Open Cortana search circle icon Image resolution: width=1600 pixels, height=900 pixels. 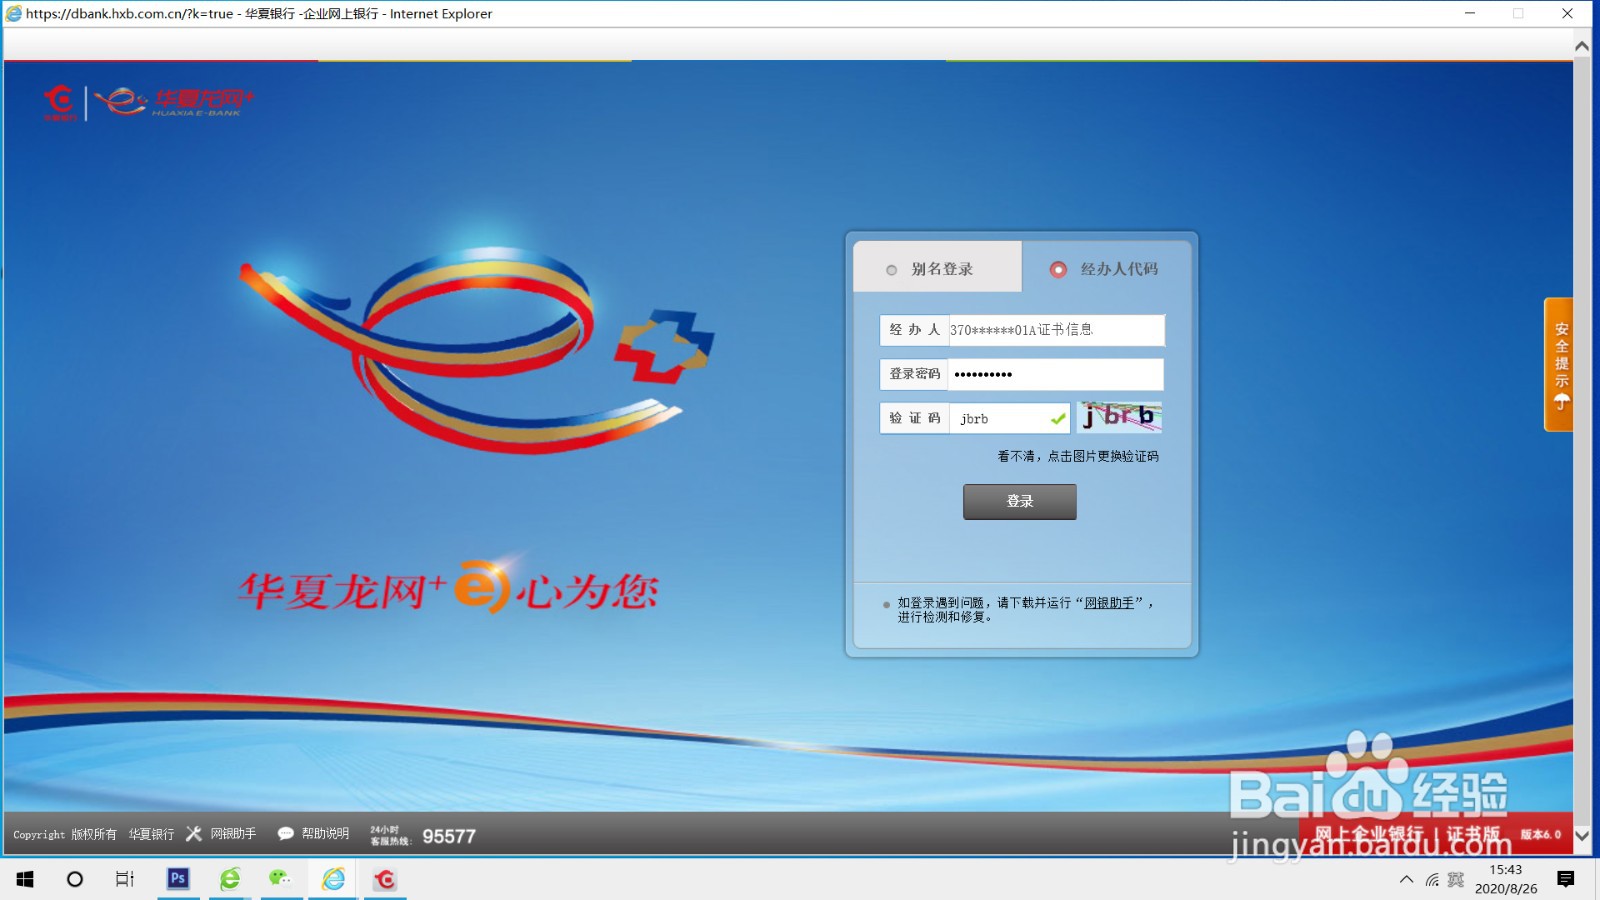75,879
